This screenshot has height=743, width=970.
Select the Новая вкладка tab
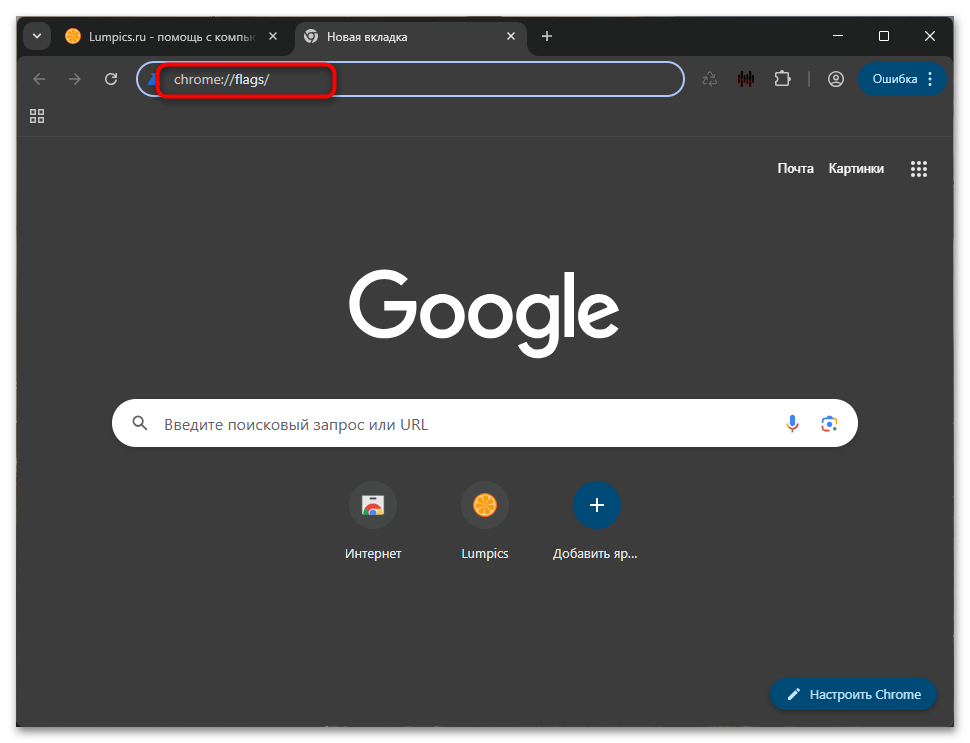[400, 35]
